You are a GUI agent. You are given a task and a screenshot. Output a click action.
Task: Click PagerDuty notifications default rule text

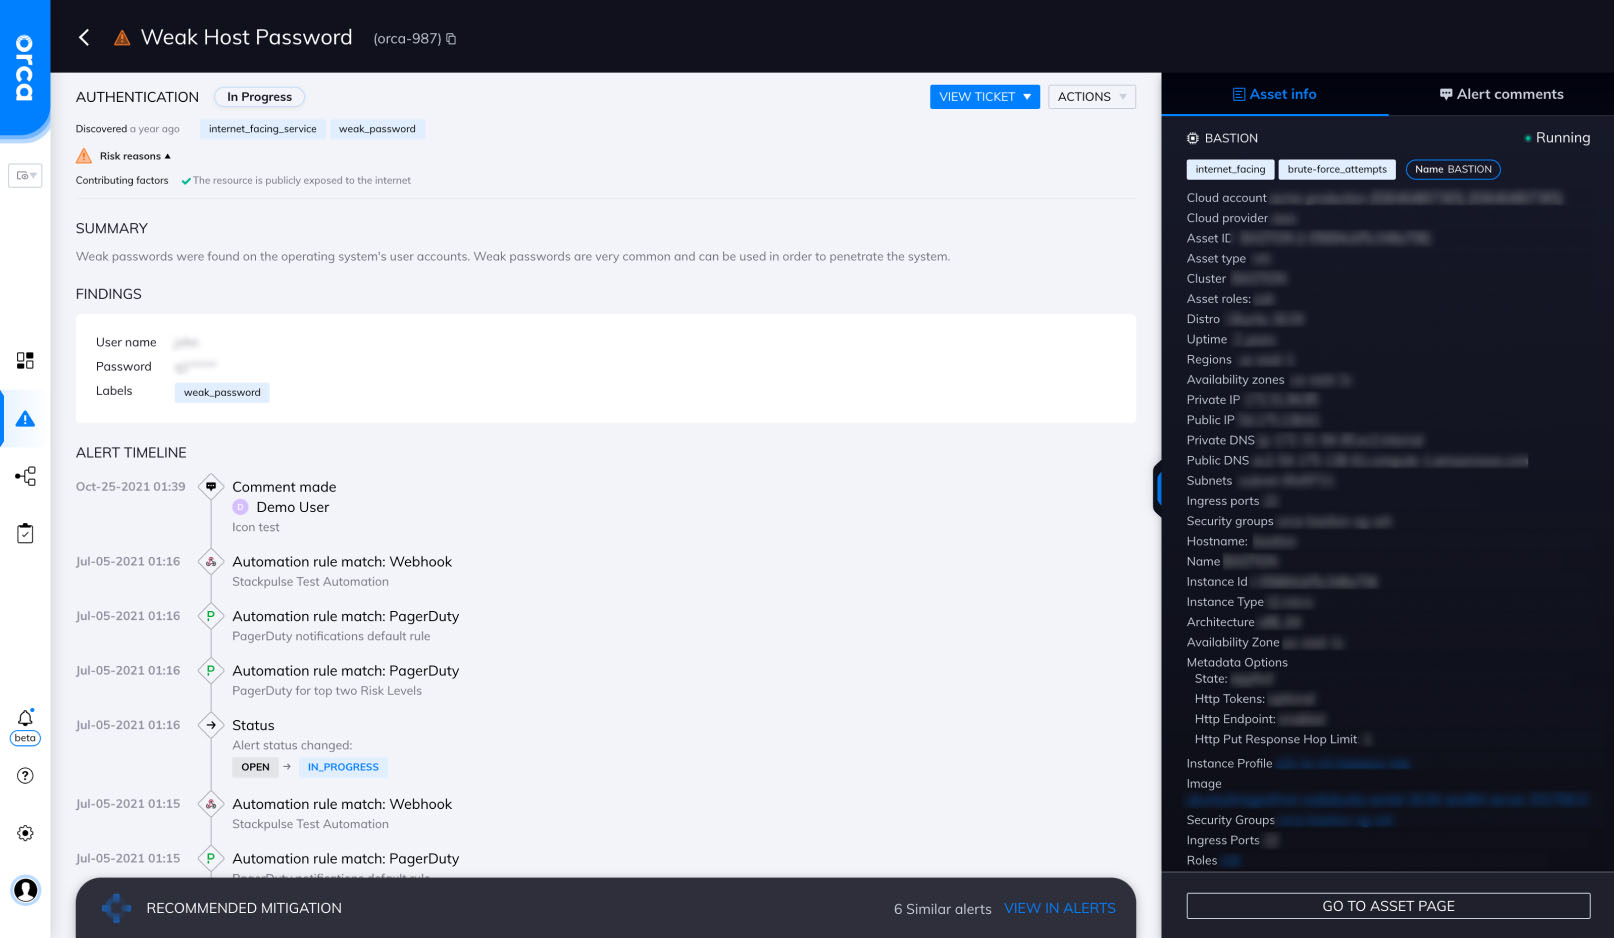pyautogui.click(x=331, y=636)
